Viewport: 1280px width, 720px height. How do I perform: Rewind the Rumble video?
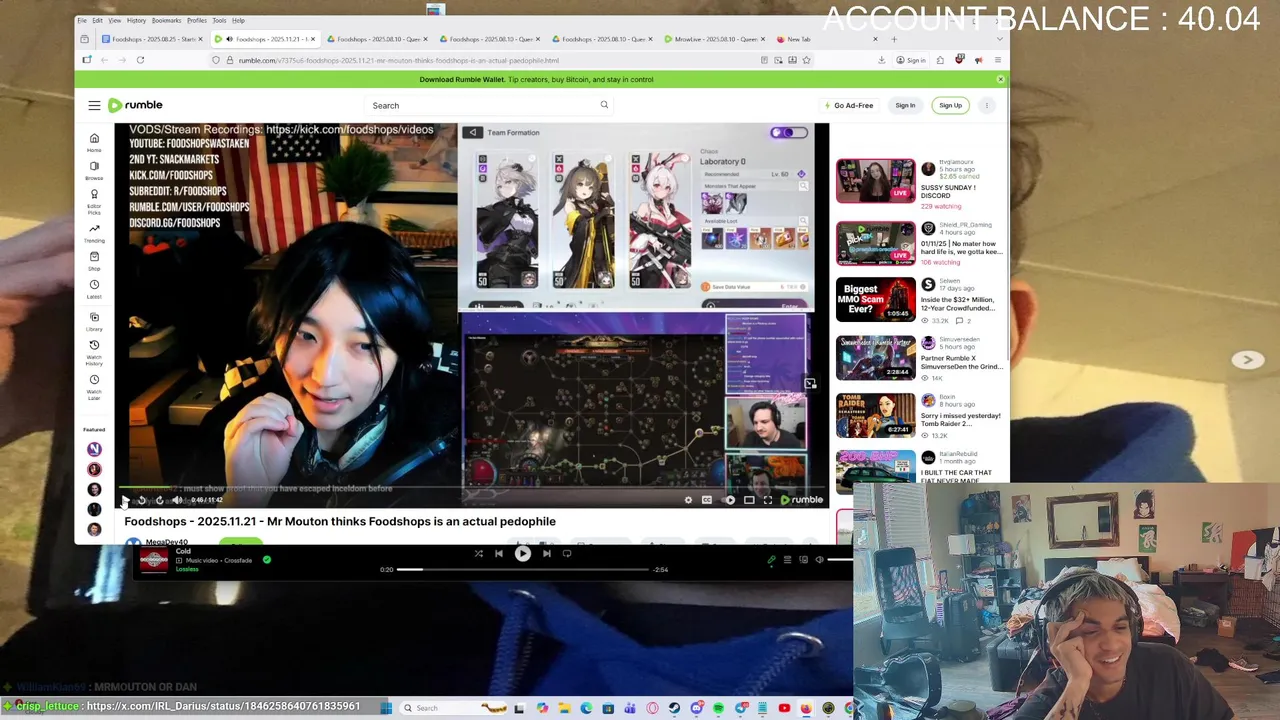point(142,500)
